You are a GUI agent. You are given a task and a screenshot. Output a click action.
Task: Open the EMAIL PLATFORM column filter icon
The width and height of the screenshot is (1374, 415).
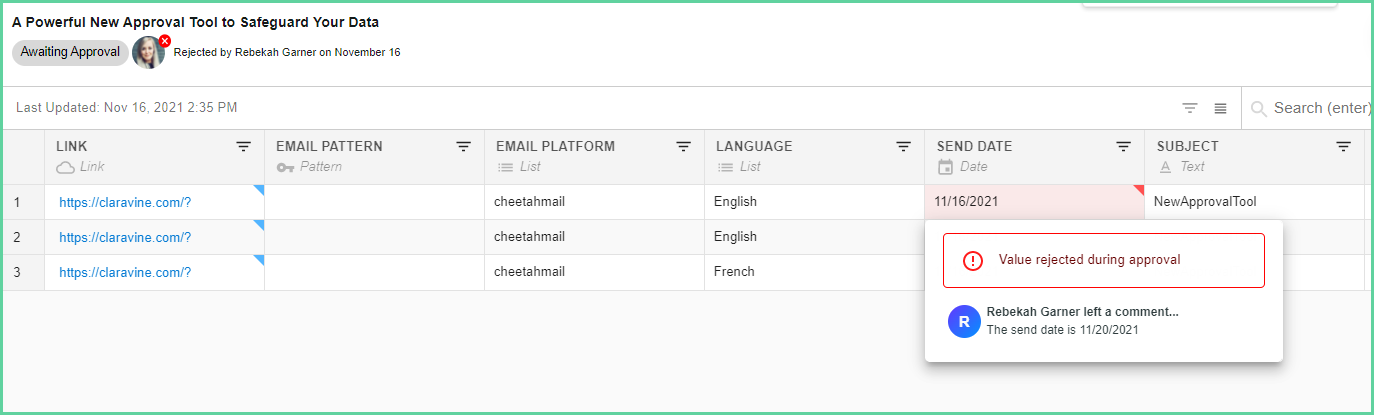point(683,147)
